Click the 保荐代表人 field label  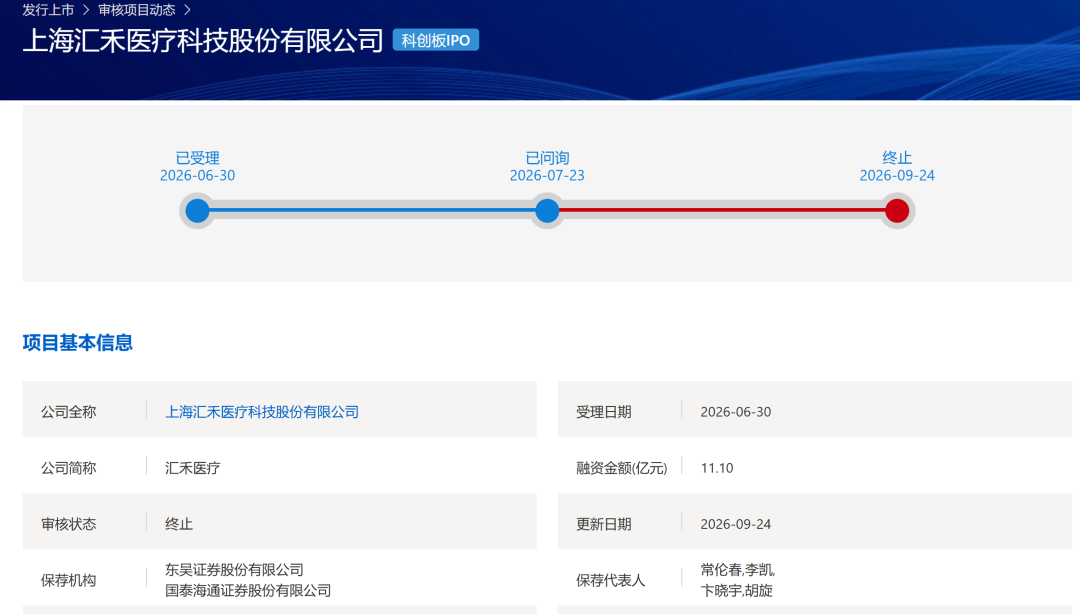[610, 580]
